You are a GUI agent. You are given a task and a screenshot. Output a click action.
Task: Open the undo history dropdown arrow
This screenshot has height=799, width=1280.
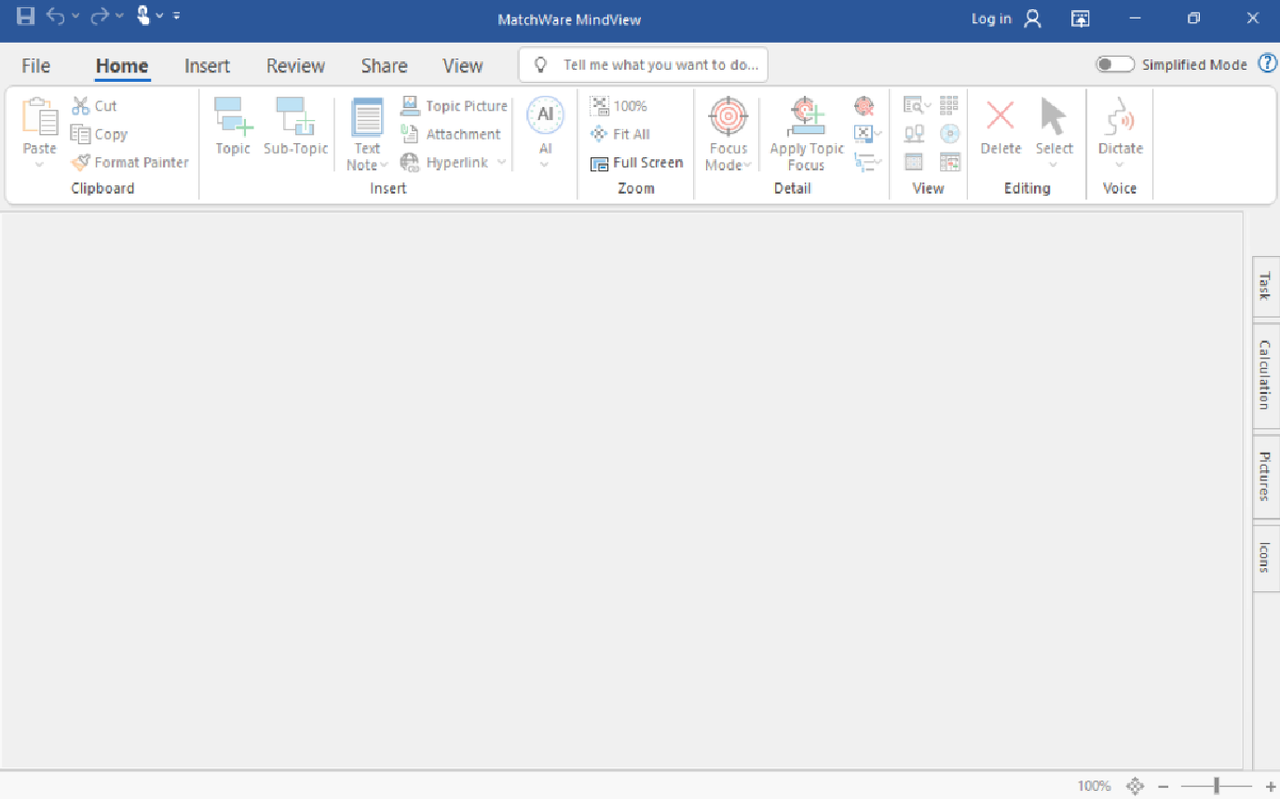[x=76, y=16]
